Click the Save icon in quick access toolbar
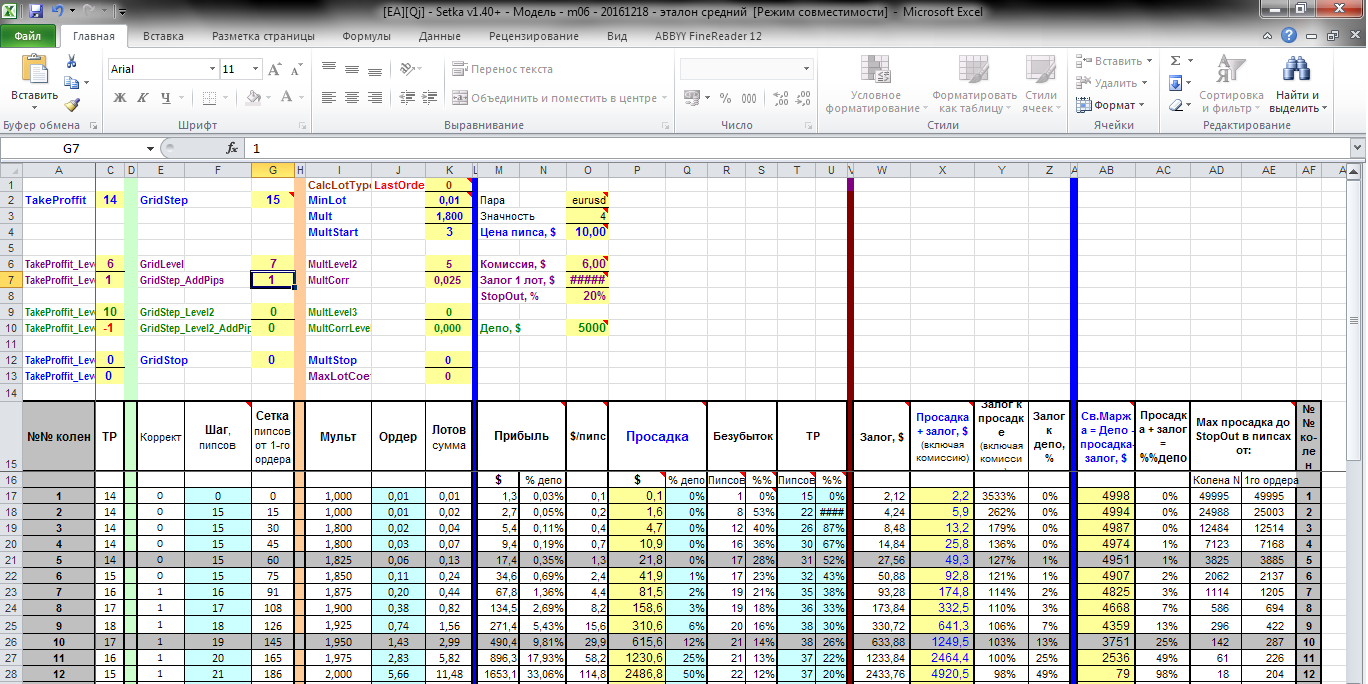Viewport: 1368px width, 684px height. 36,12
